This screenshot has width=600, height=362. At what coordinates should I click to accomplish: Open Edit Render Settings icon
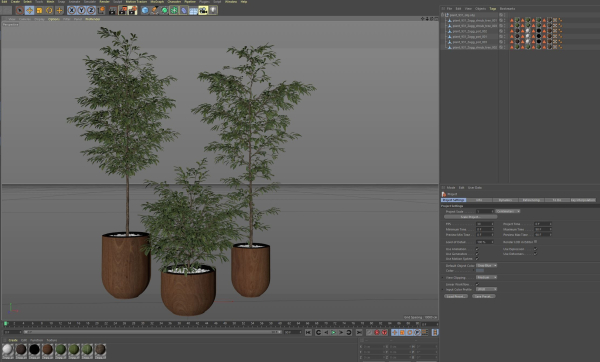coord(132,10)
